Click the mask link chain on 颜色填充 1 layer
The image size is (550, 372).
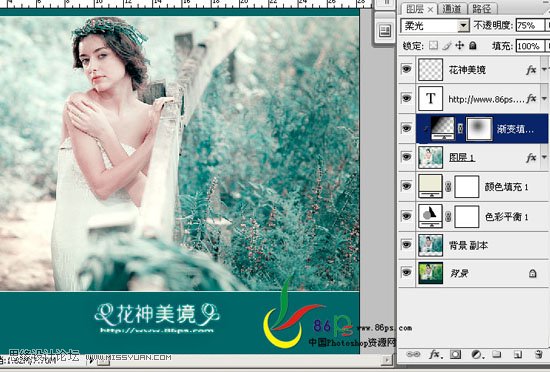(x=448, y=187)
